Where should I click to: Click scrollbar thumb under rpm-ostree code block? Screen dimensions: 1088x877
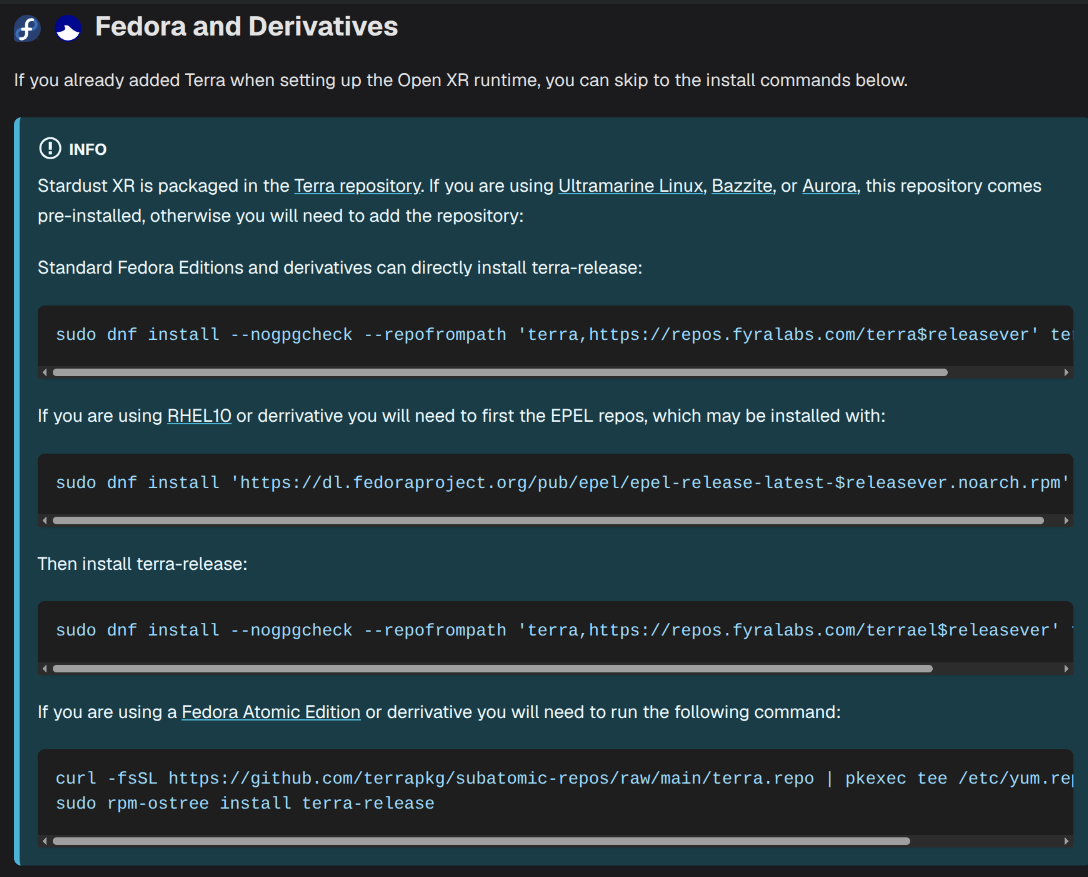click(481, 841)
